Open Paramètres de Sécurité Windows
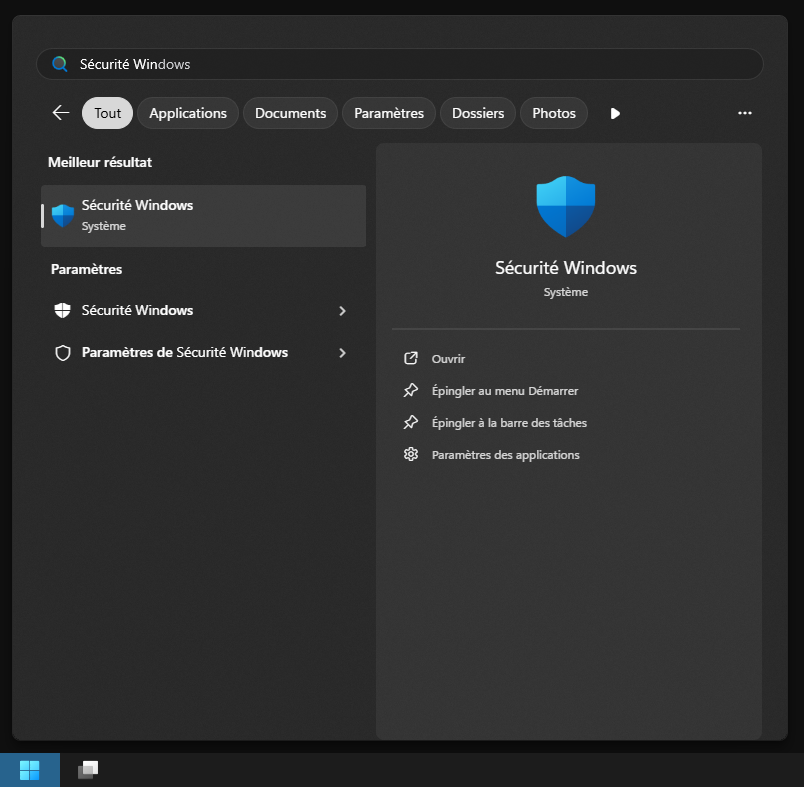The height and width of the screenshot is (787, 804). pos(204,352)
